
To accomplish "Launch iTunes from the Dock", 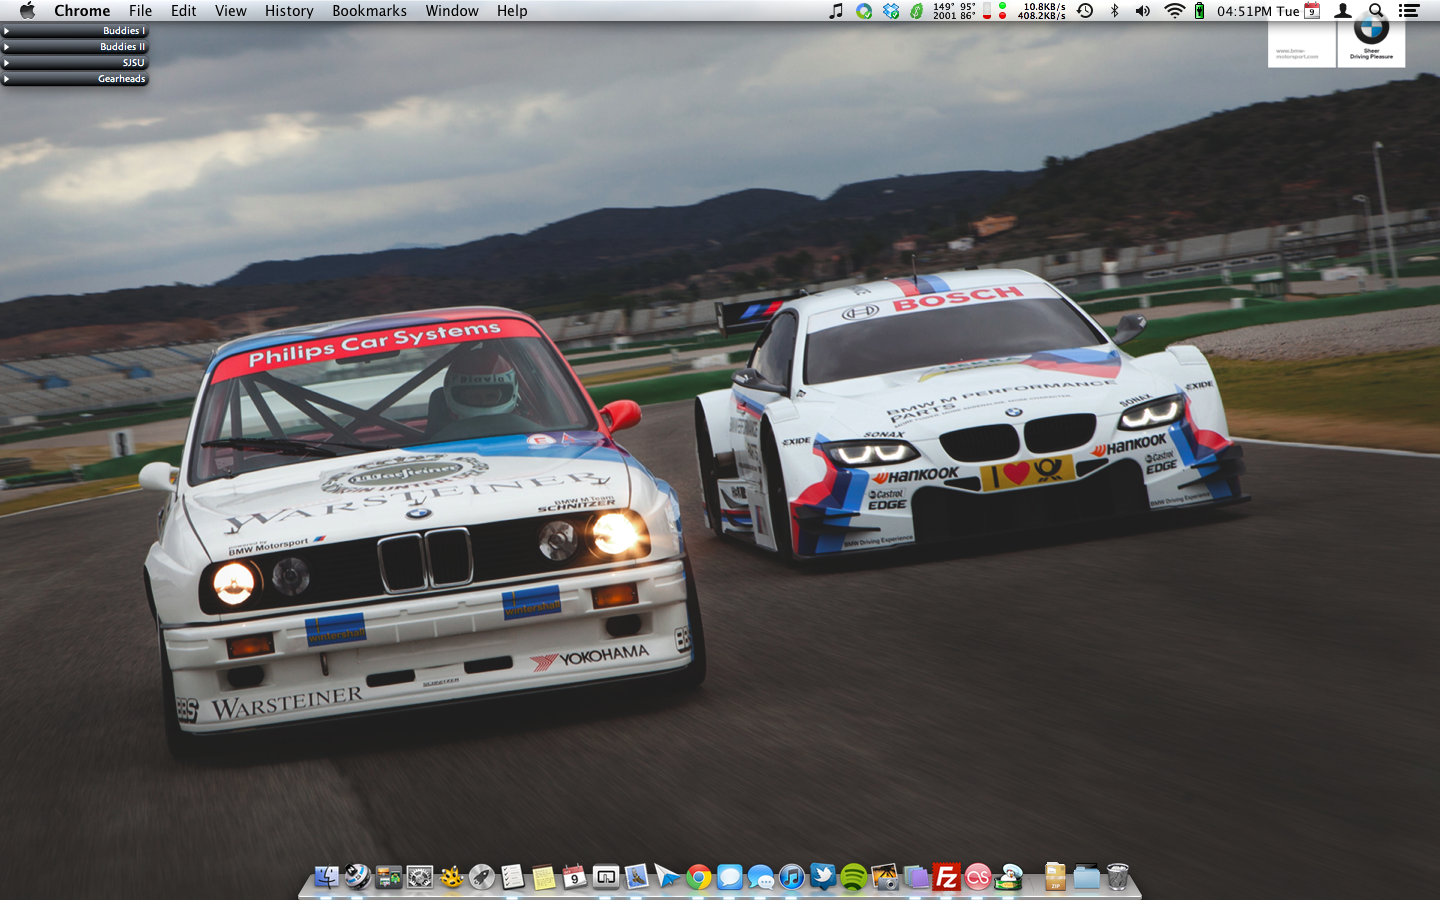I will pyautogui.click(x=791, y=877).
